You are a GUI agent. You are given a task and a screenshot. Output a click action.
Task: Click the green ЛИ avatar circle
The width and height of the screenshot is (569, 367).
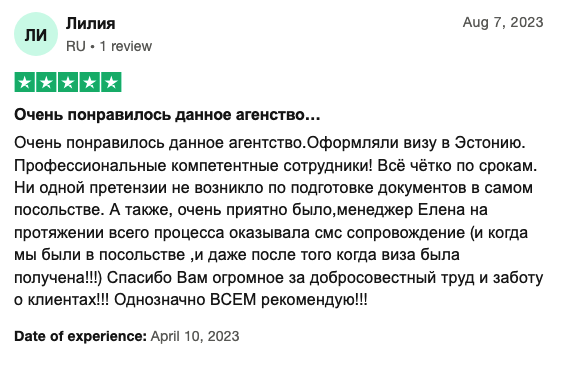(36, 34)
